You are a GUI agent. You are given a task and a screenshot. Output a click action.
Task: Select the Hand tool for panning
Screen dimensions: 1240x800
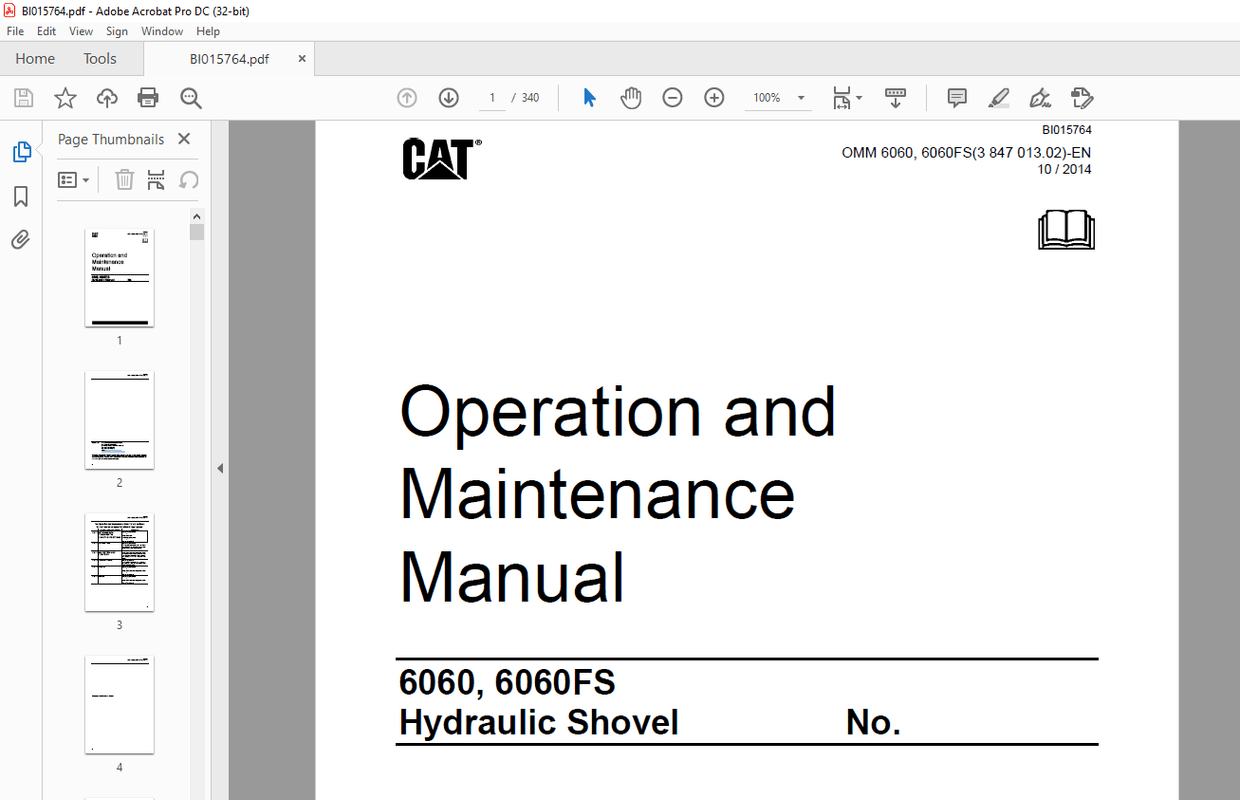[631, 97]
